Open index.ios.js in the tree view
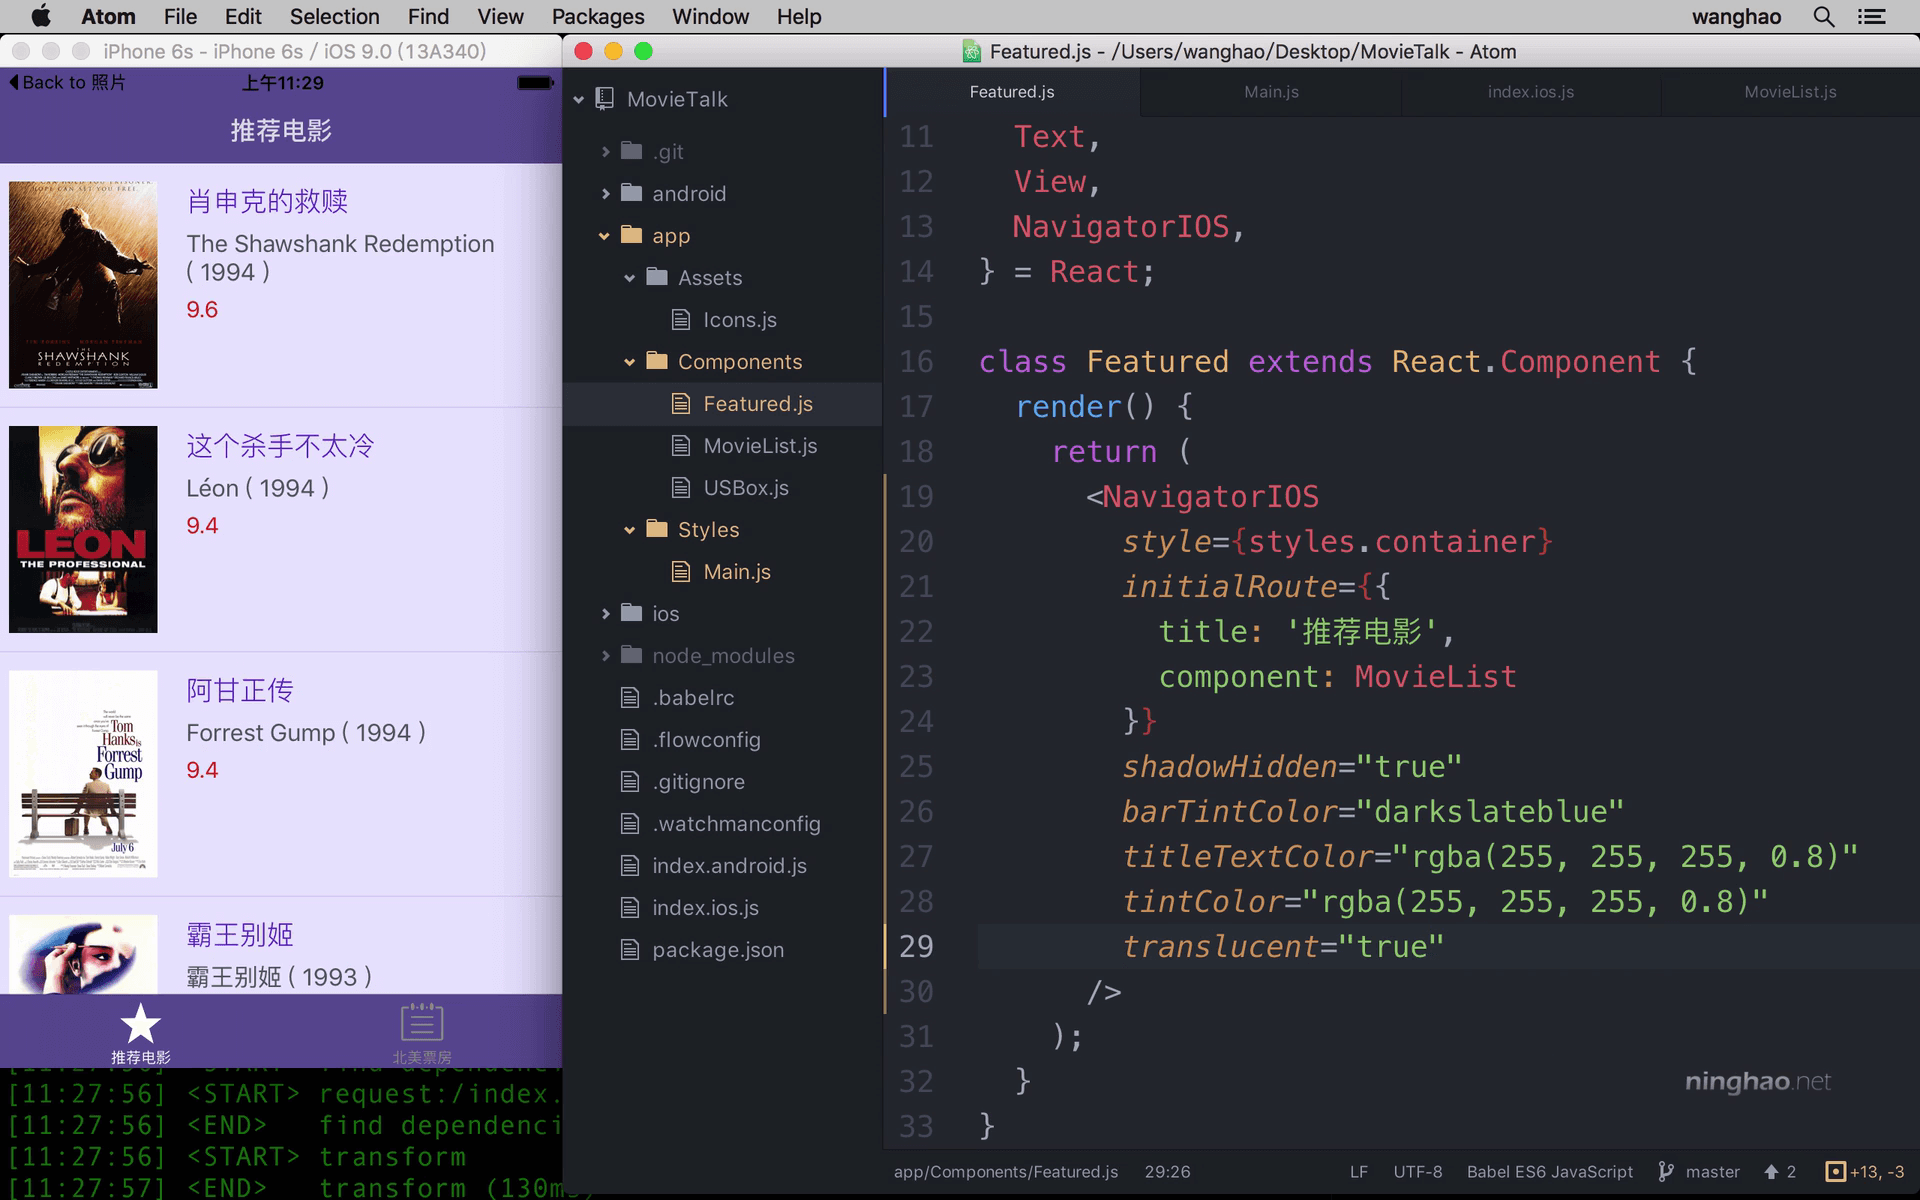Viewport: 1920px width, 1200px height. tap(705, 908)
